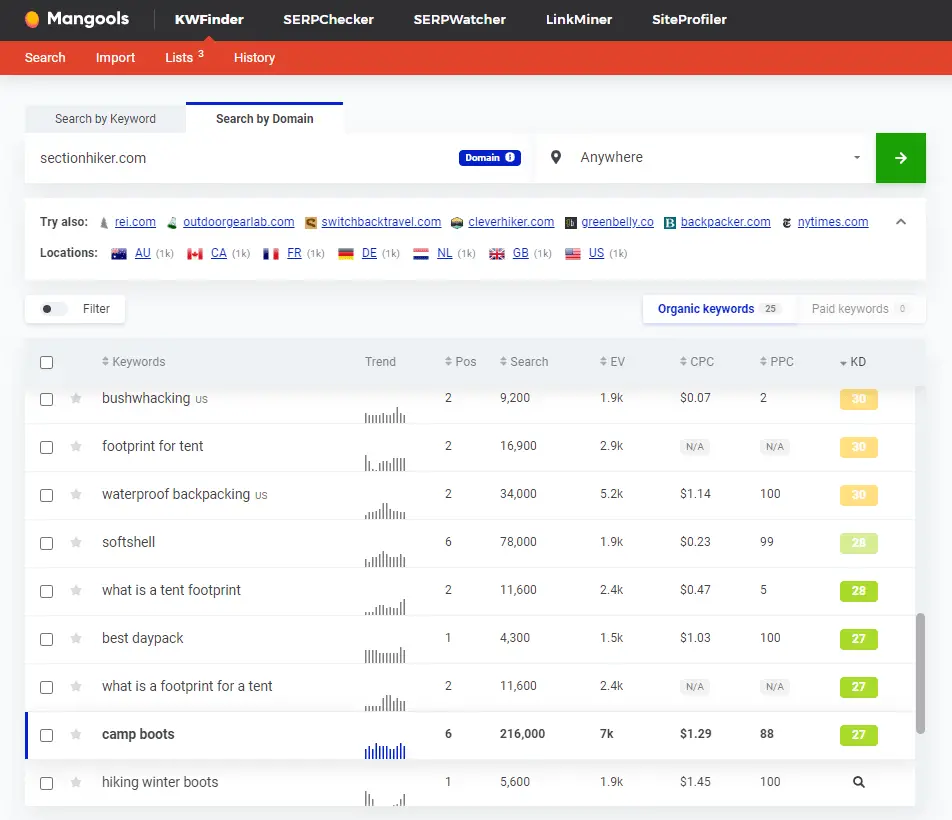Sort by KD column

pyautogui.click(x=853, y=362)
